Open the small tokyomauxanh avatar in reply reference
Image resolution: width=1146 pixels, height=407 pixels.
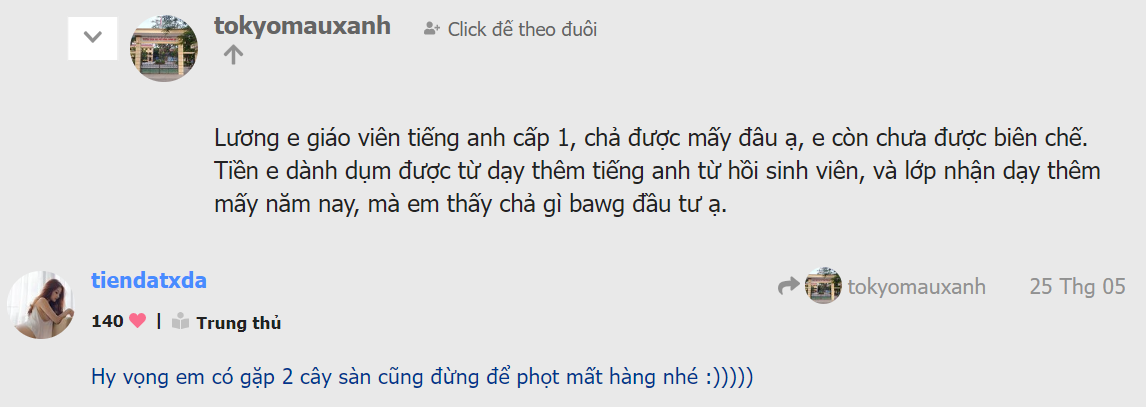click(823, 286)
